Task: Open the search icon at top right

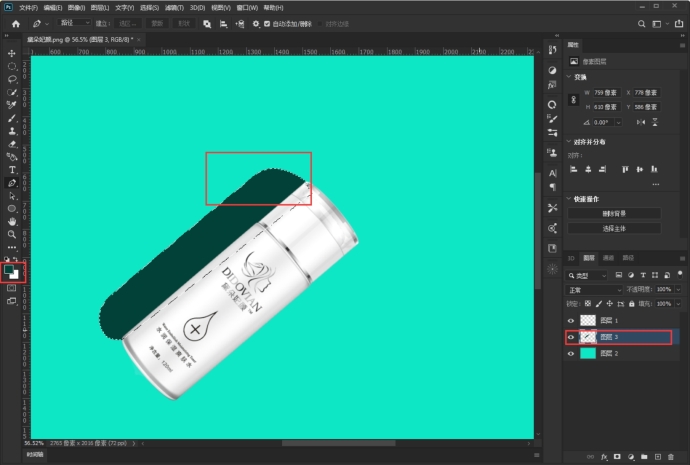Action: [x=642, y=24]
